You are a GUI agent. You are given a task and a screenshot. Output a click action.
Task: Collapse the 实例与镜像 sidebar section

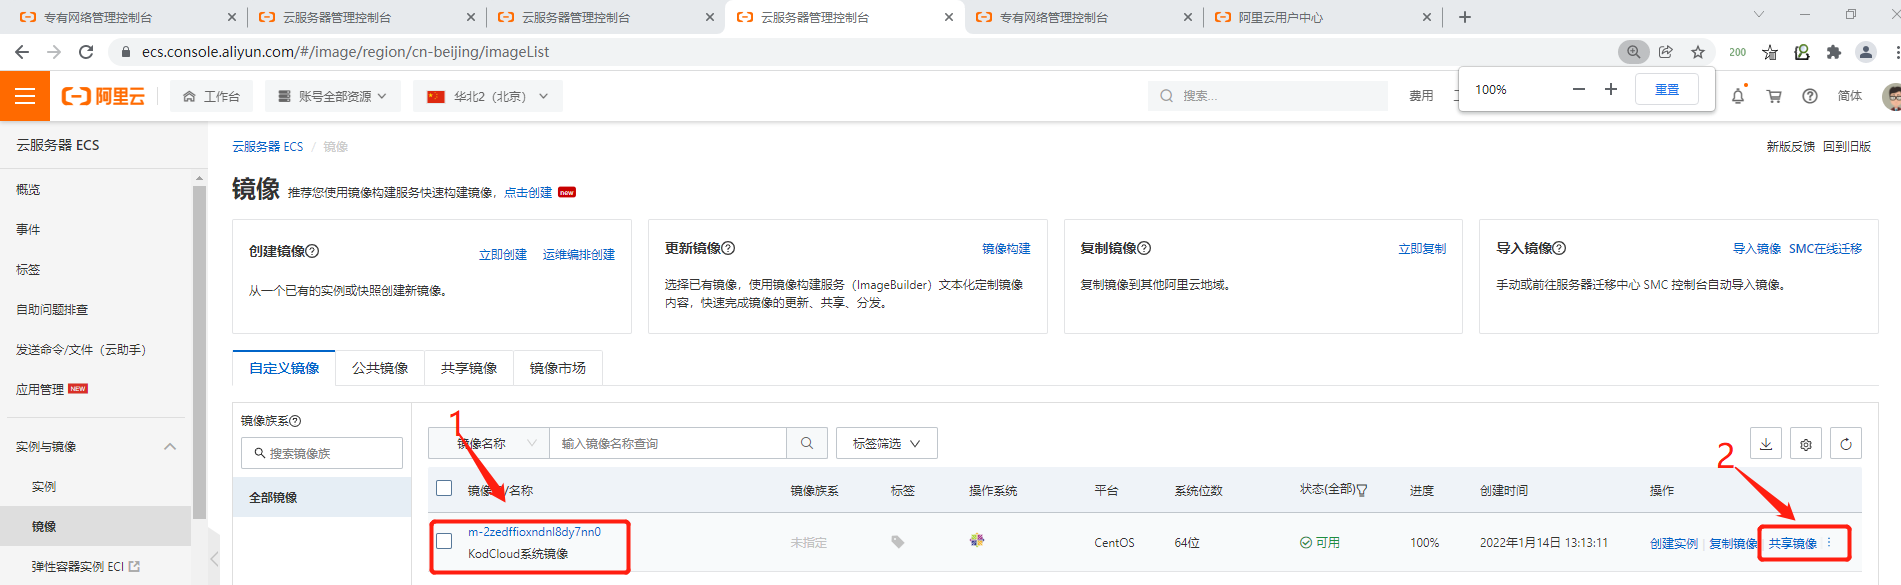[170, 446]
